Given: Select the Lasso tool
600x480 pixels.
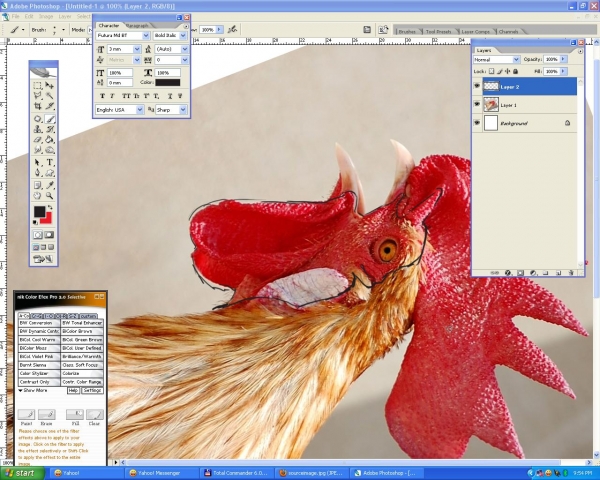Looking at the screenshot, I should [38, 95].
